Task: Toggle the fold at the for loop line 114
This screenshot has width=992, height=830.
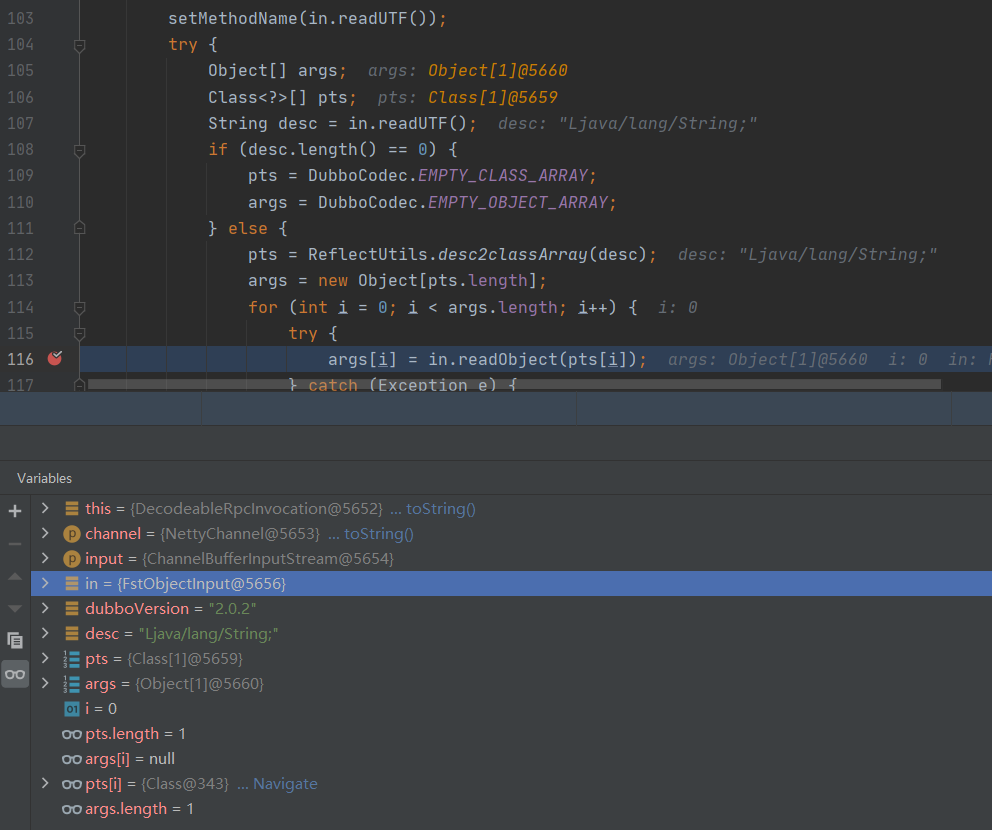Action: click(79, 307)
